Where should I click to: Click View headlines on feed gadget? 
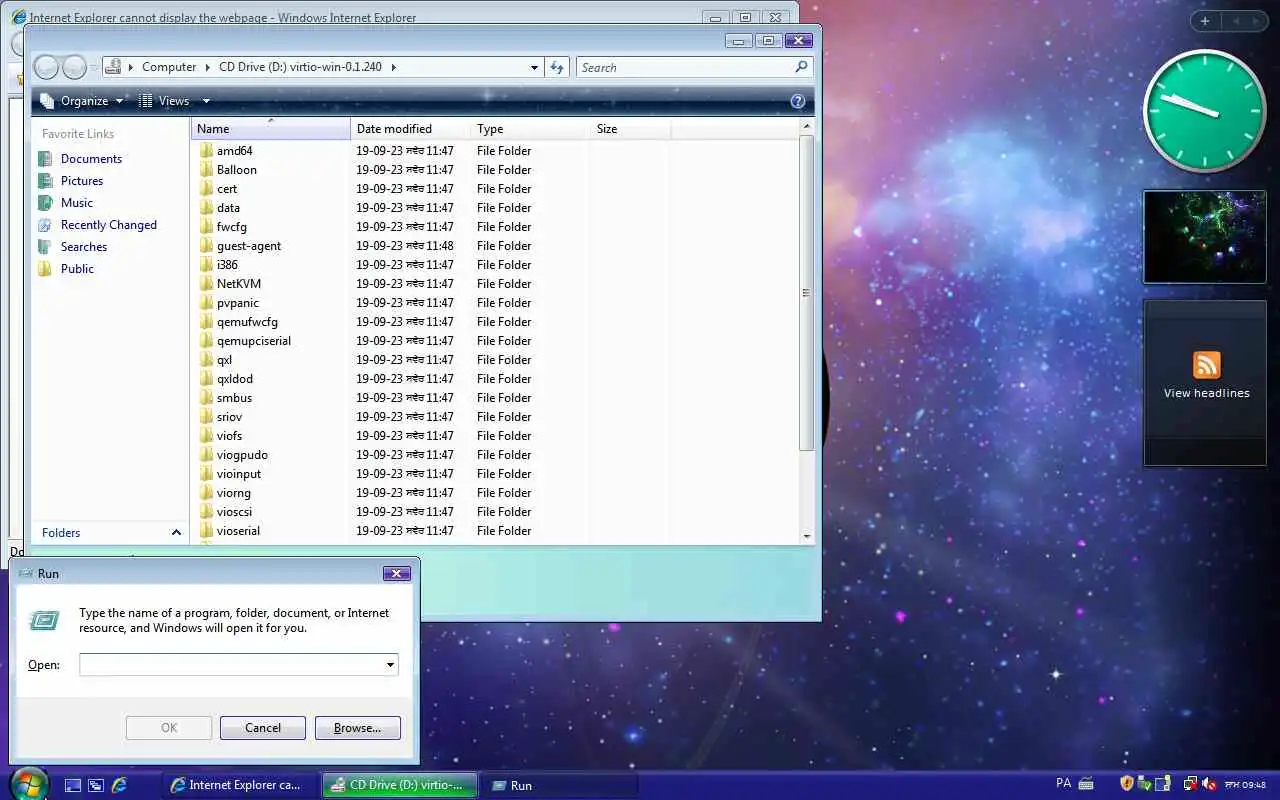(1206, 393)
